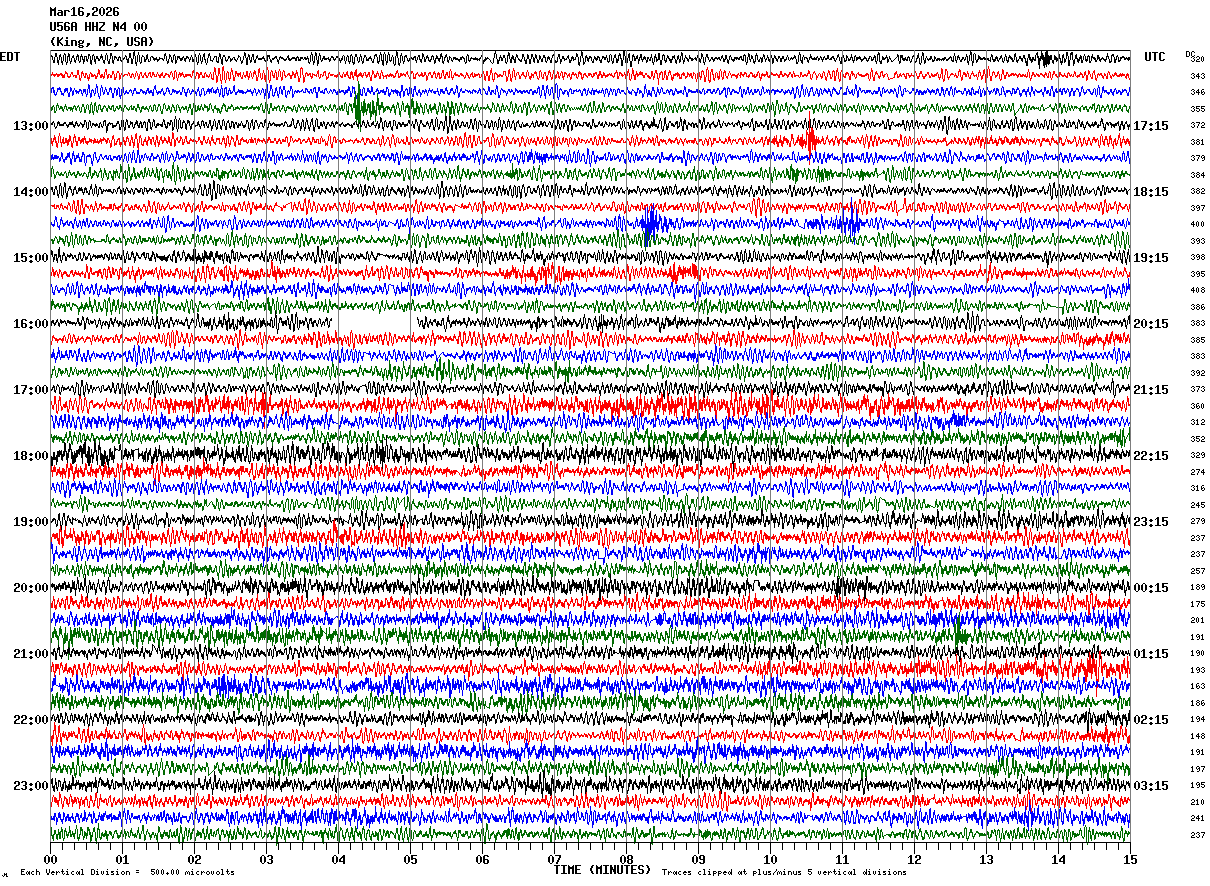Click the DC offset value "392"
Screen dimensions: 1210x886
pos(1197,373)
